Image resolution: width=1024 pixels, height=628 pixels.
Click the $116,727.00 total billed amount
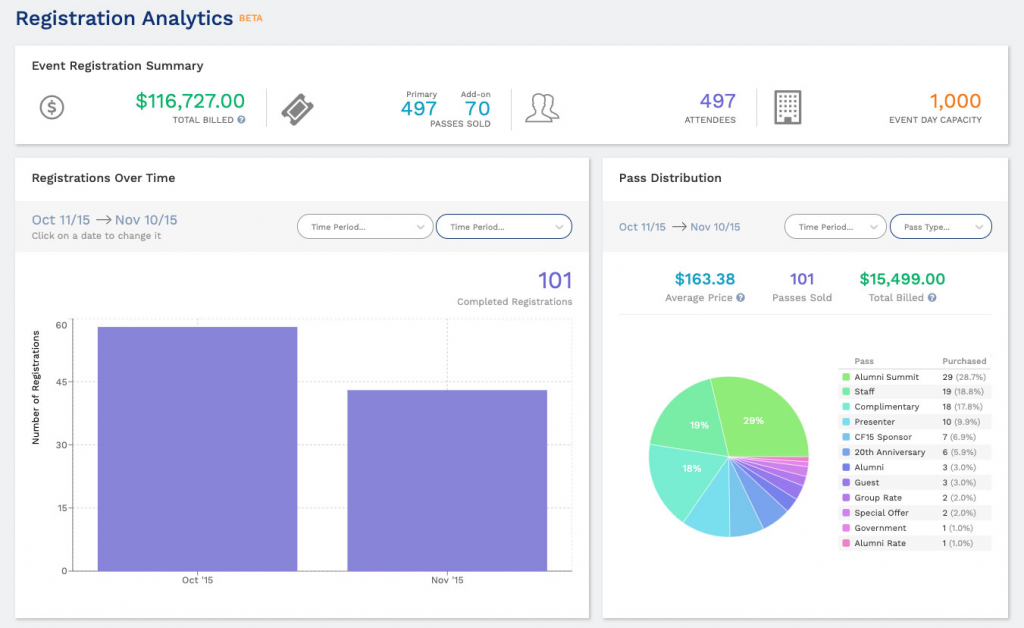(x=190, y=101)
